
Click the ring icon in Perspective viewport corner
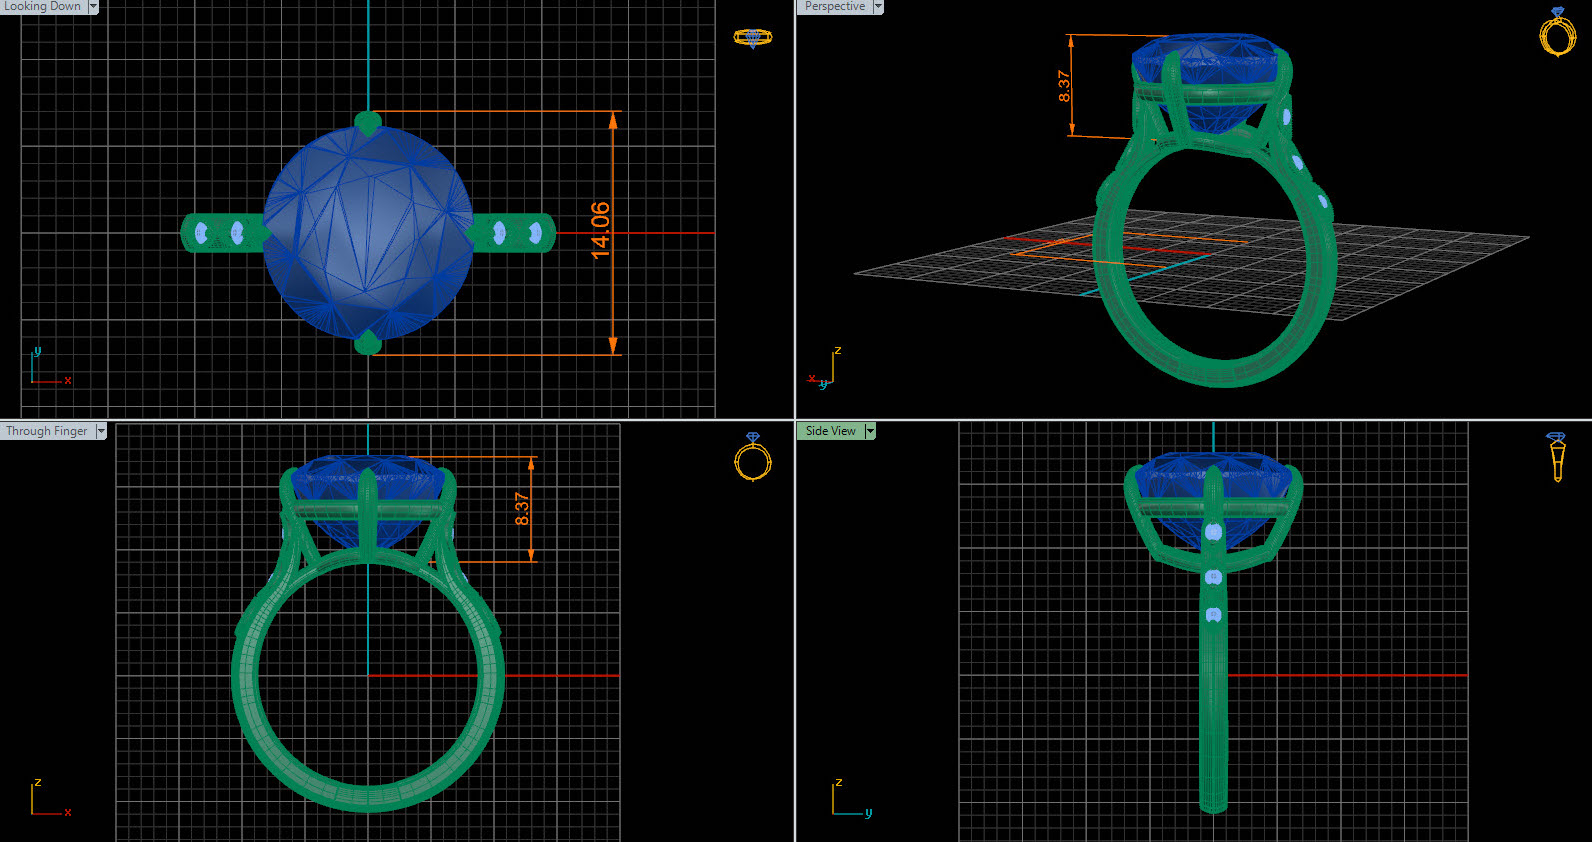(x=1557, y=33)
